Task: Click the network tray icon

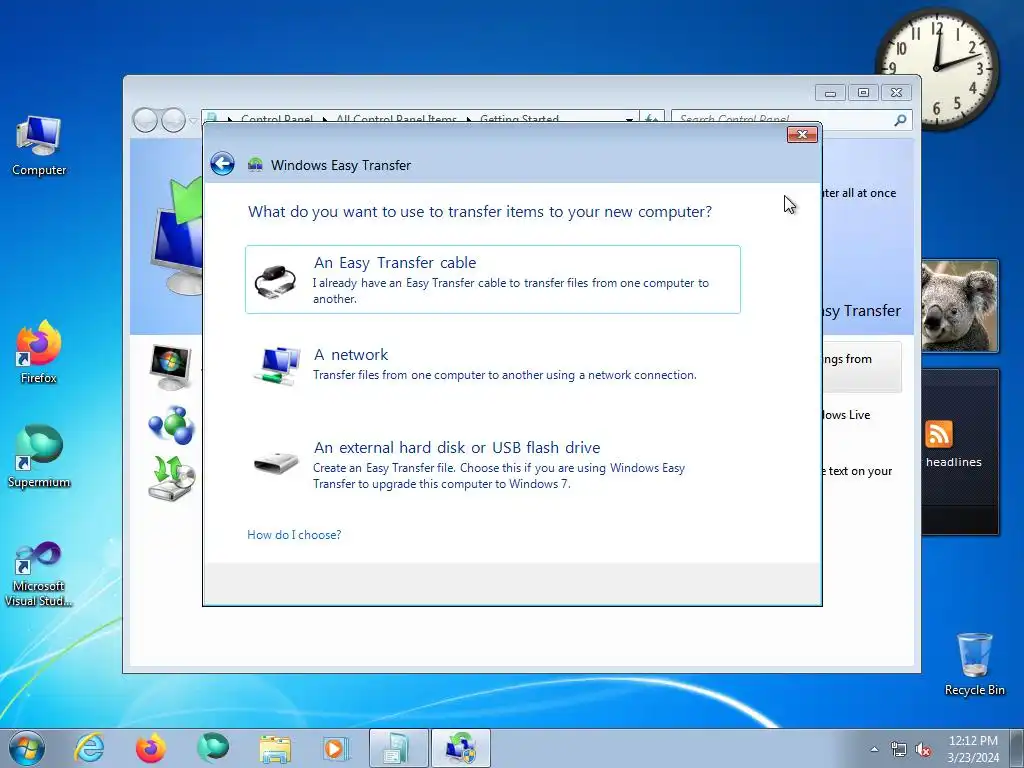Action: pyautogui.click(x=899, y=750)
